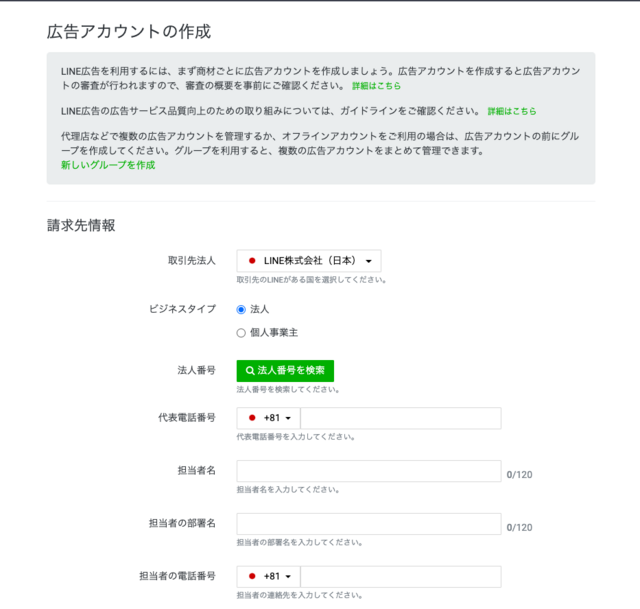
Task: Focus the 担当者の電話番号 number input field
Action: click(401, 576)
